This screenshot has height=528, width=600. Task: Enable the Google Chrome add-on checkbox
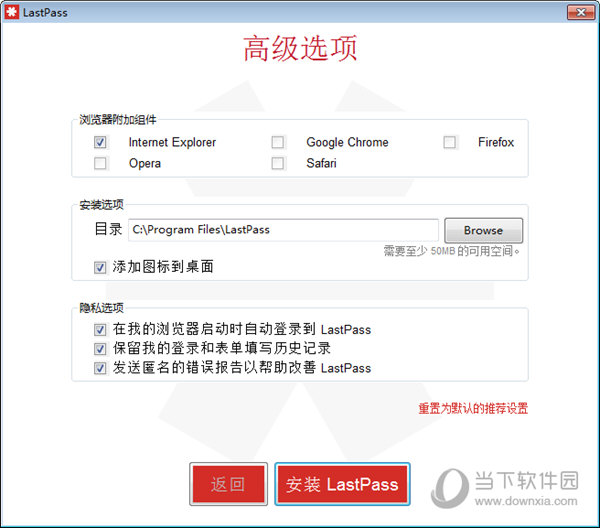pos(277,142)
